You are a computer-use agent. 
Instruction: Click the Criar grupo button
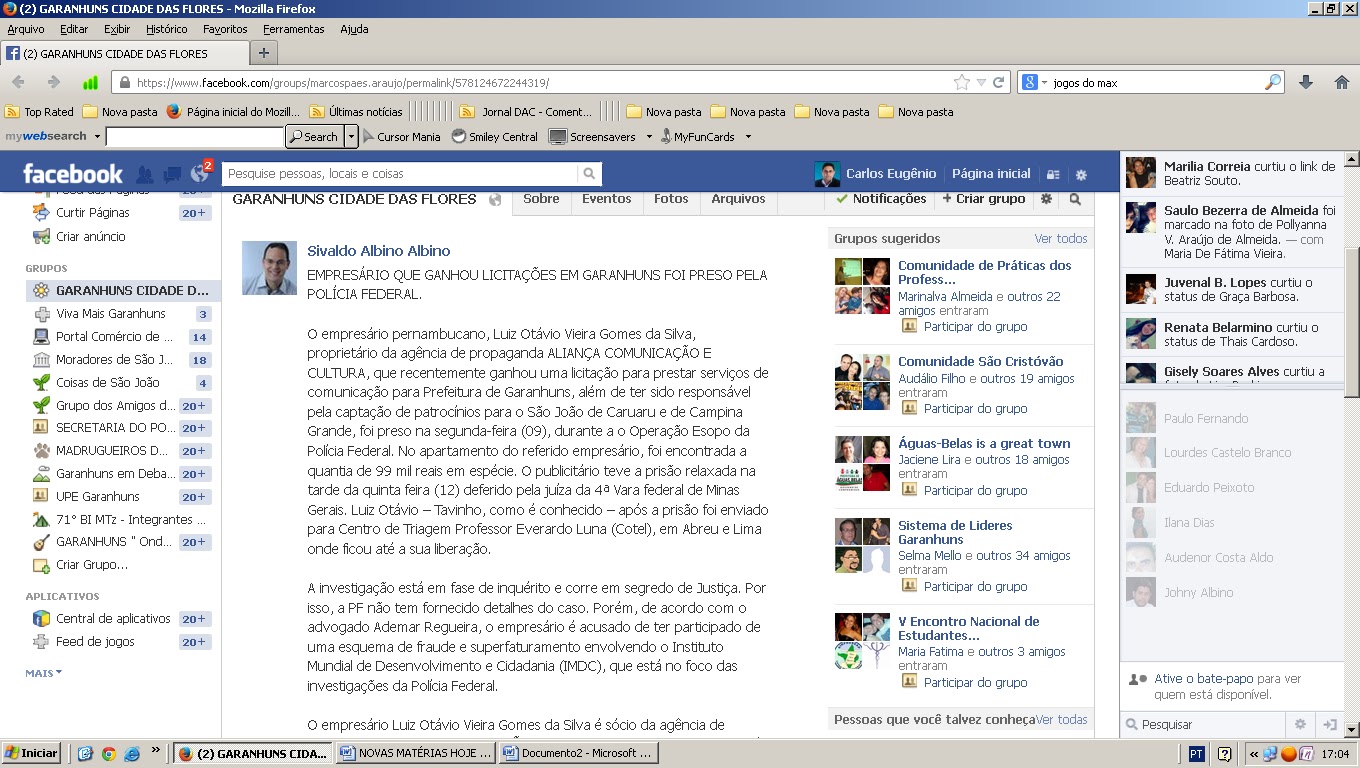pos(984,199)
